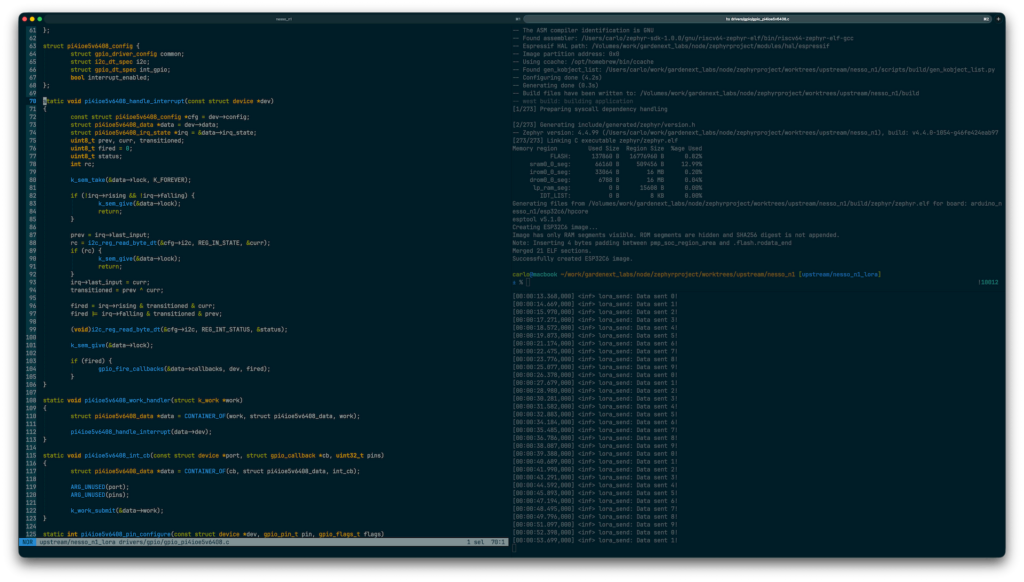Screen dimensions: 1024x582
Task: Click pi4ioe5v6408_pin_configure definition on line 125
Action: pos(214,534)
